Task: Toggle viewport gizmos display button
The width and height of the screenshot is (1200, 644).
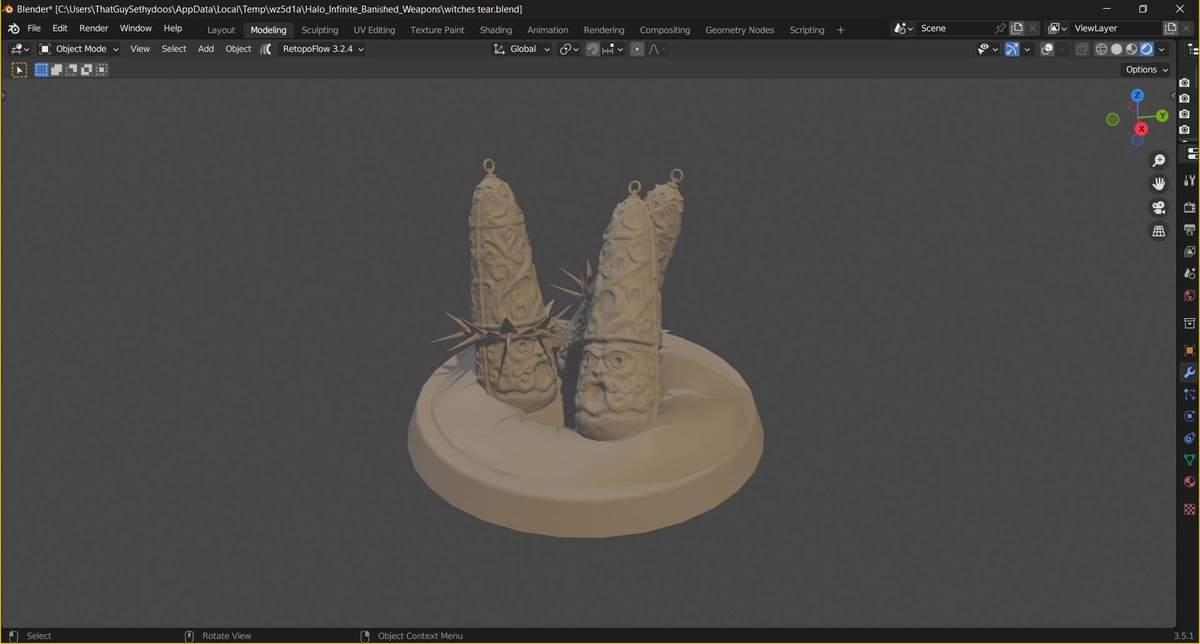Action: pos(1012,49)
